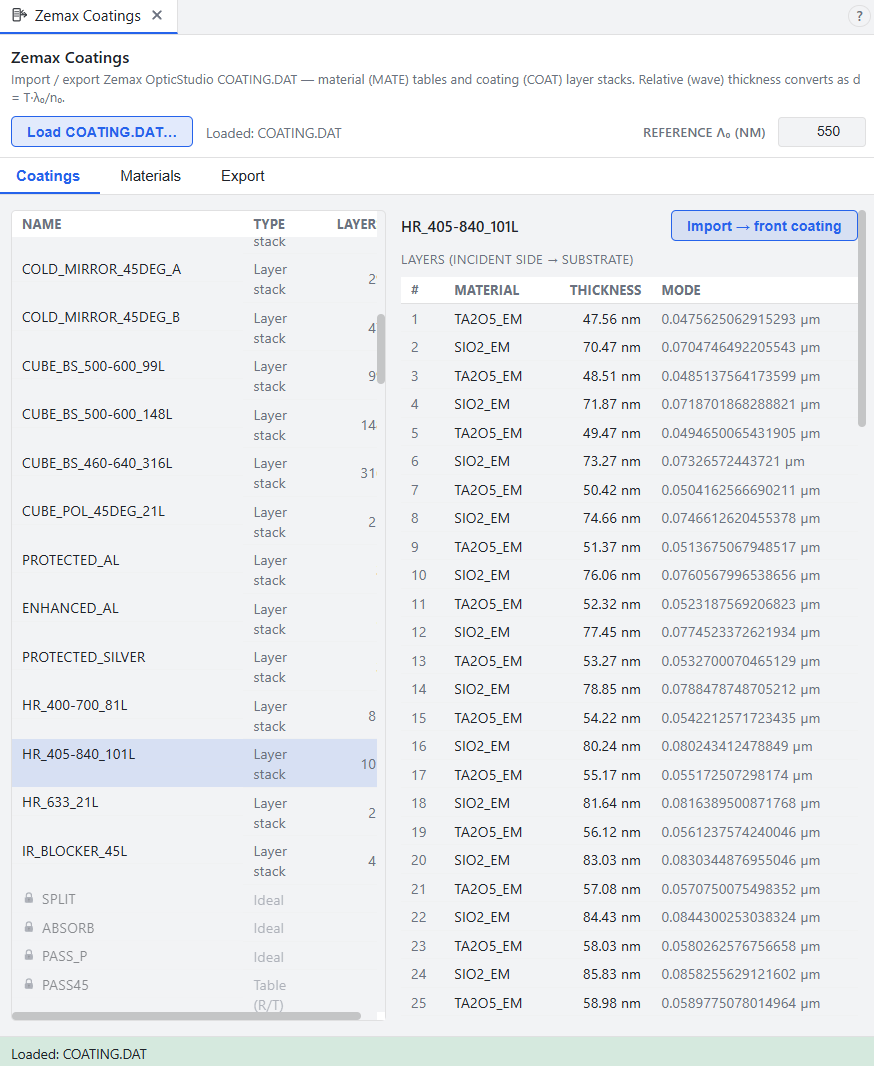
Task: Click the 80.24 nm thickness cell
Action: (612, 746)
